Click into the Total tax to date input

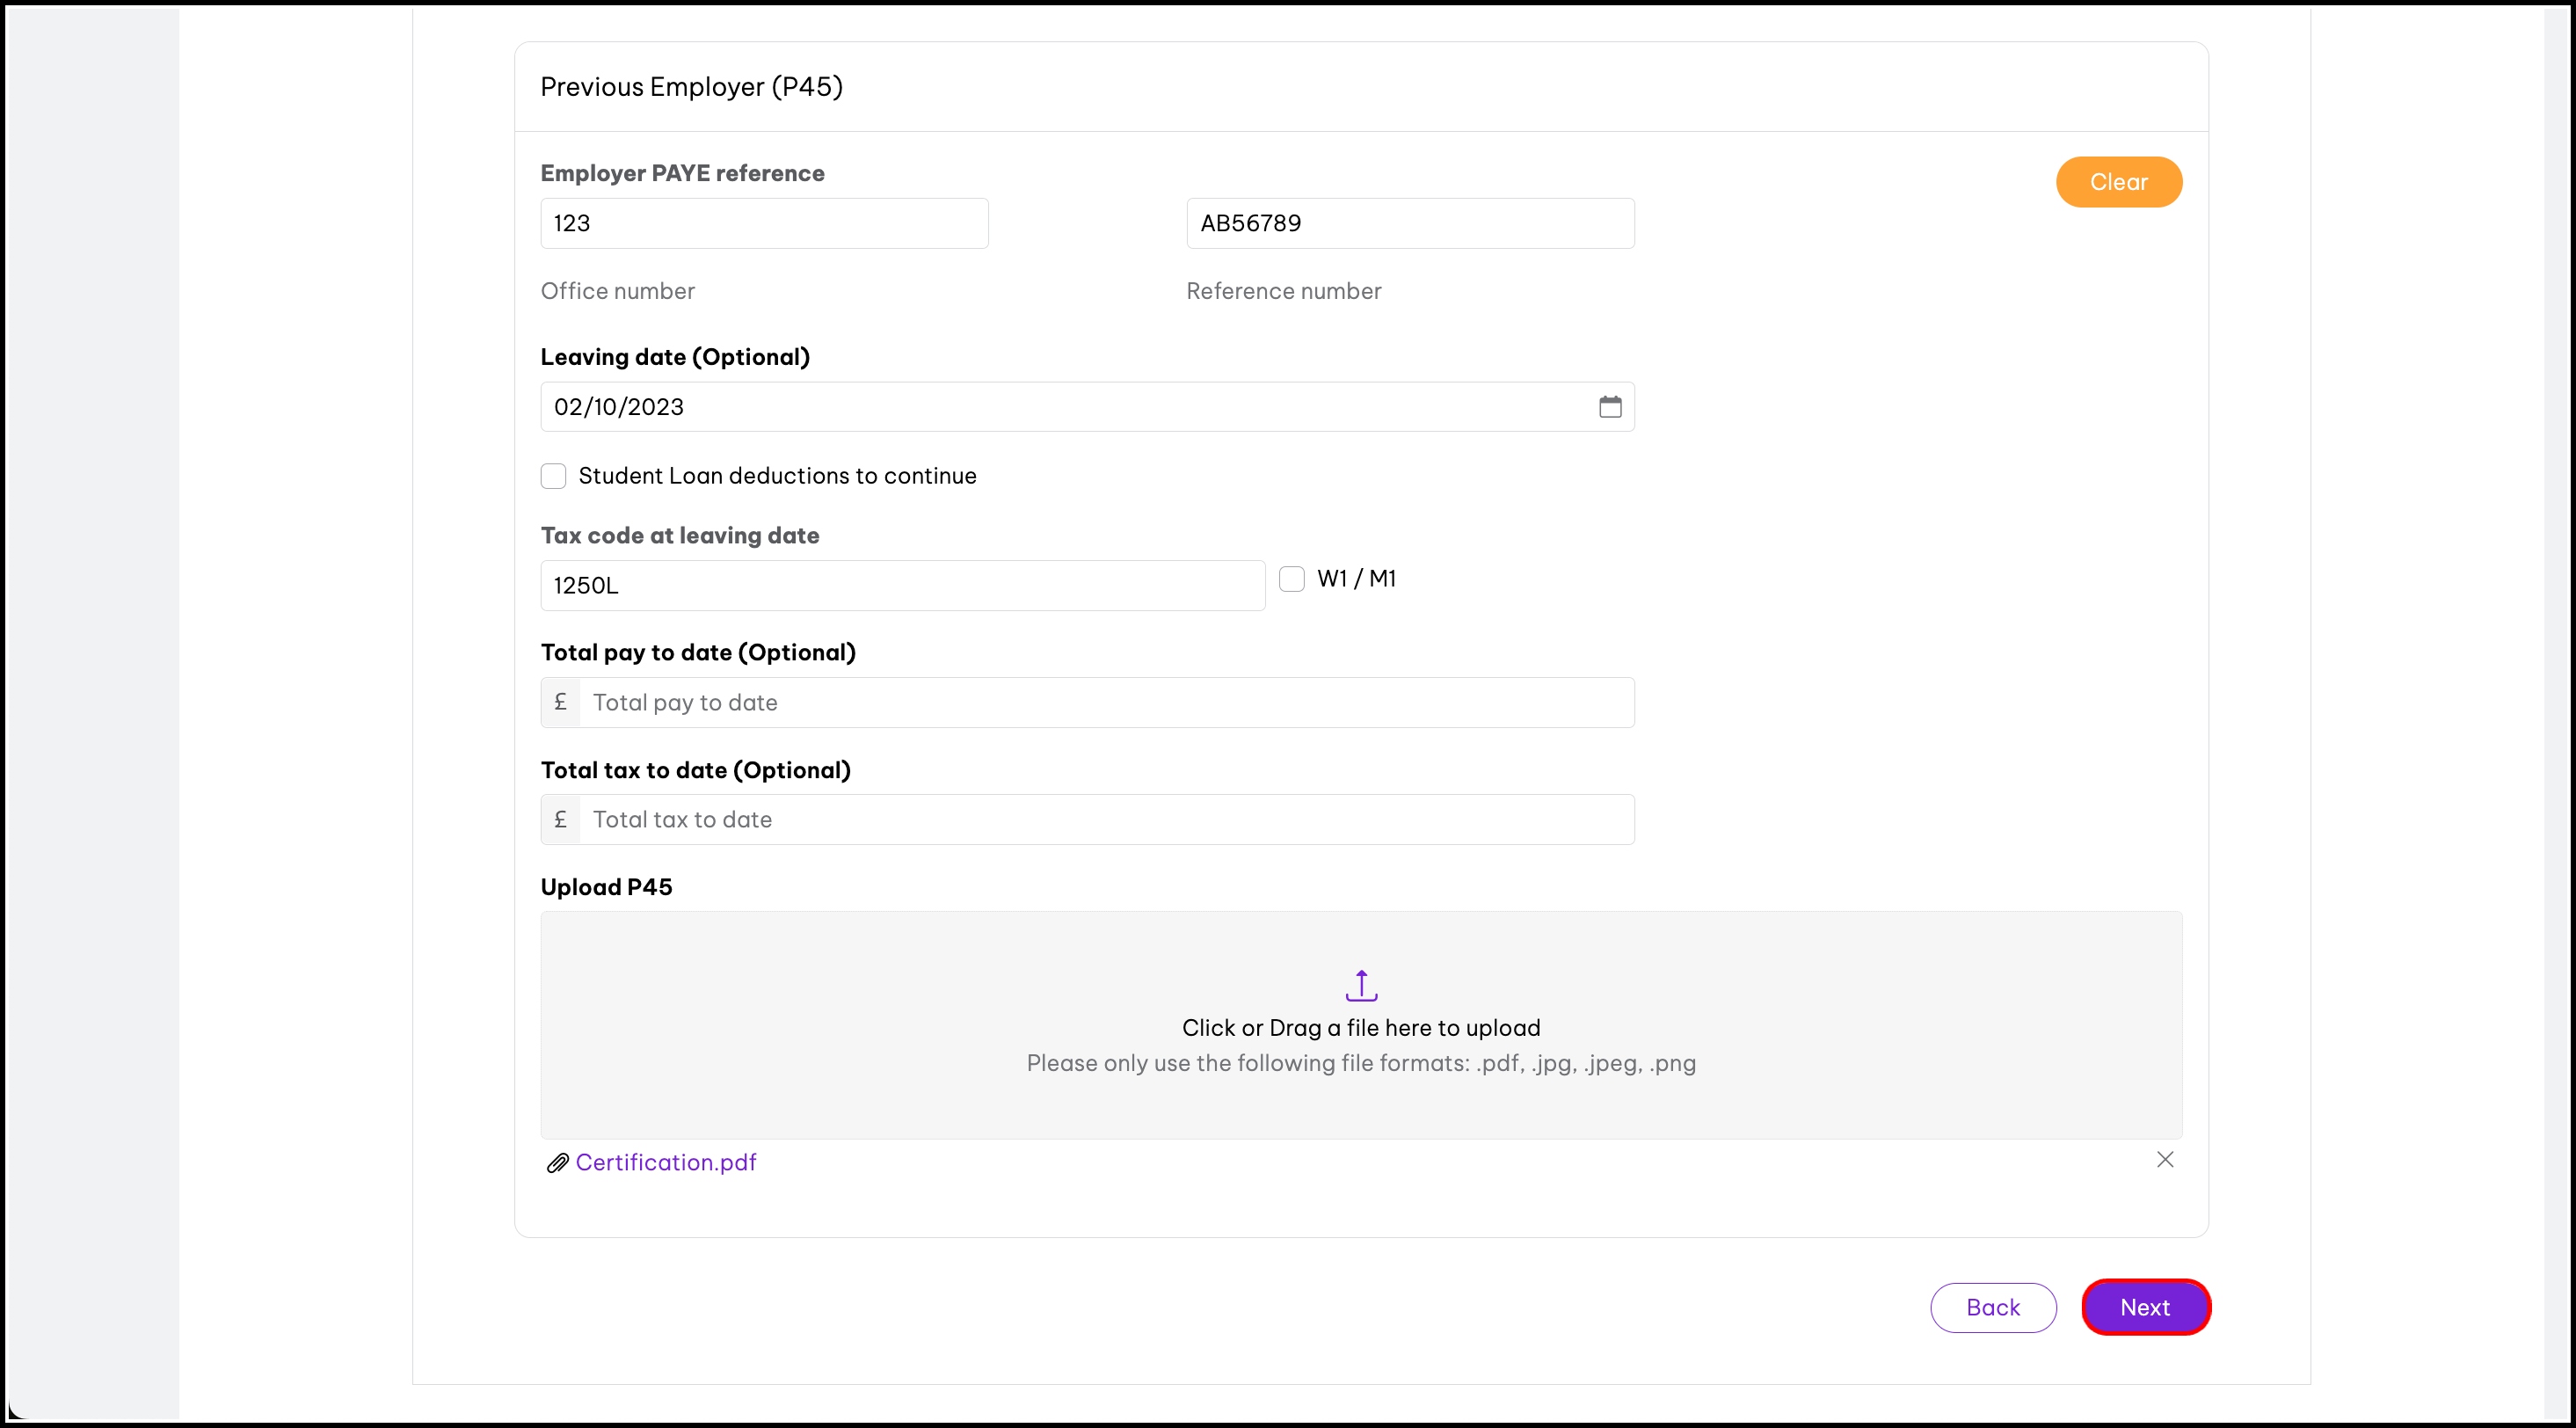pos(1105,820)
